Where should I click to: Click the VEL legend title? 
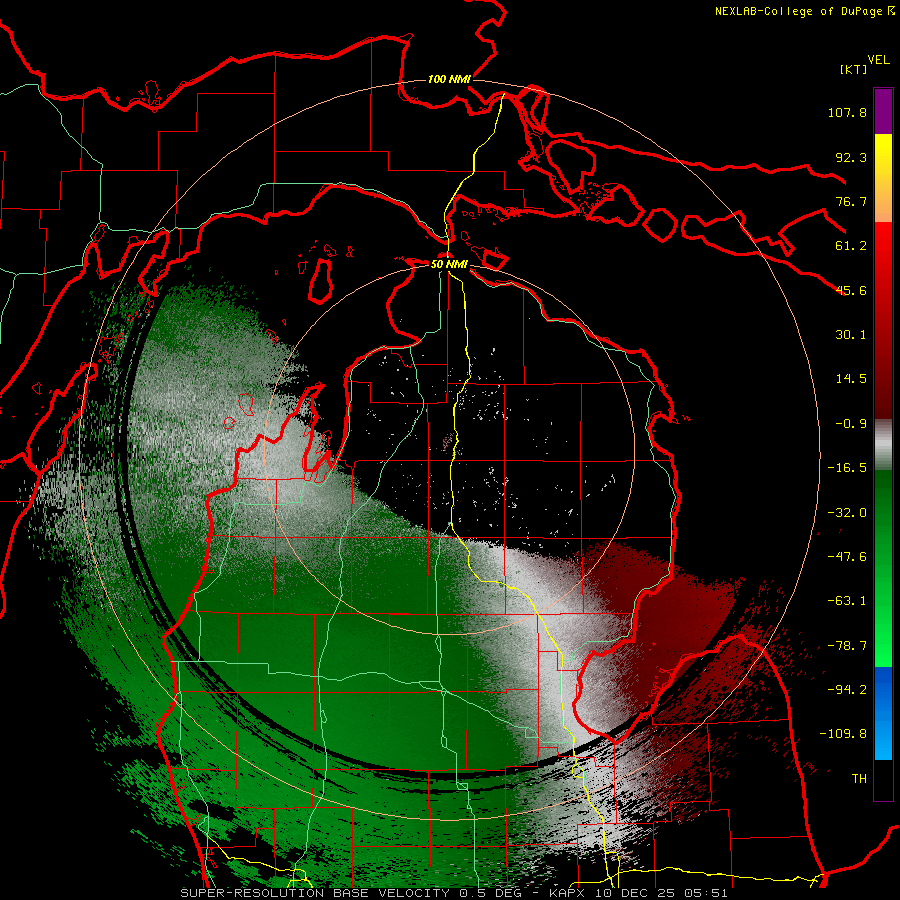click(878, 60)
